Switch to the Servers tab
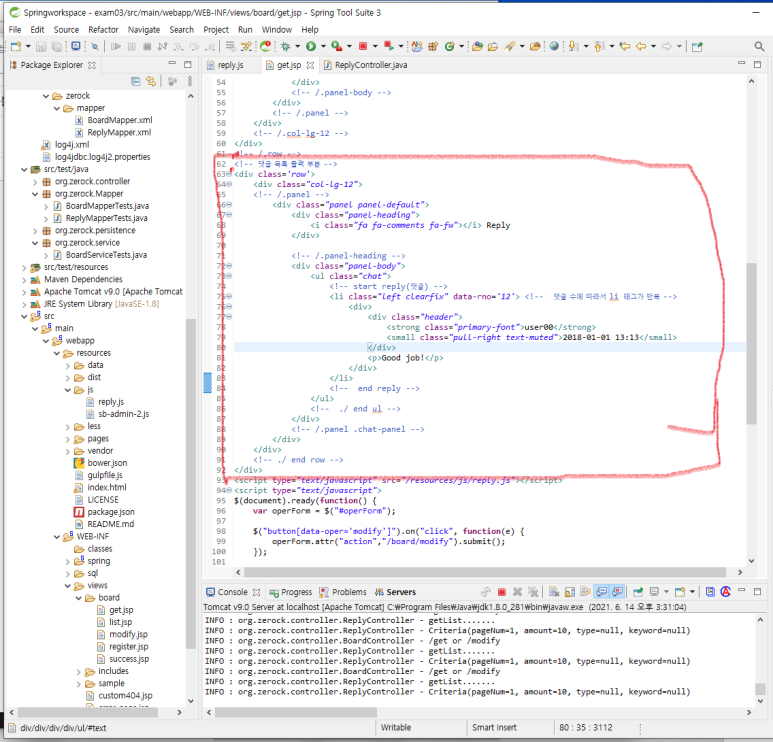The image size is (773, 742). click(x=395, y=592)
